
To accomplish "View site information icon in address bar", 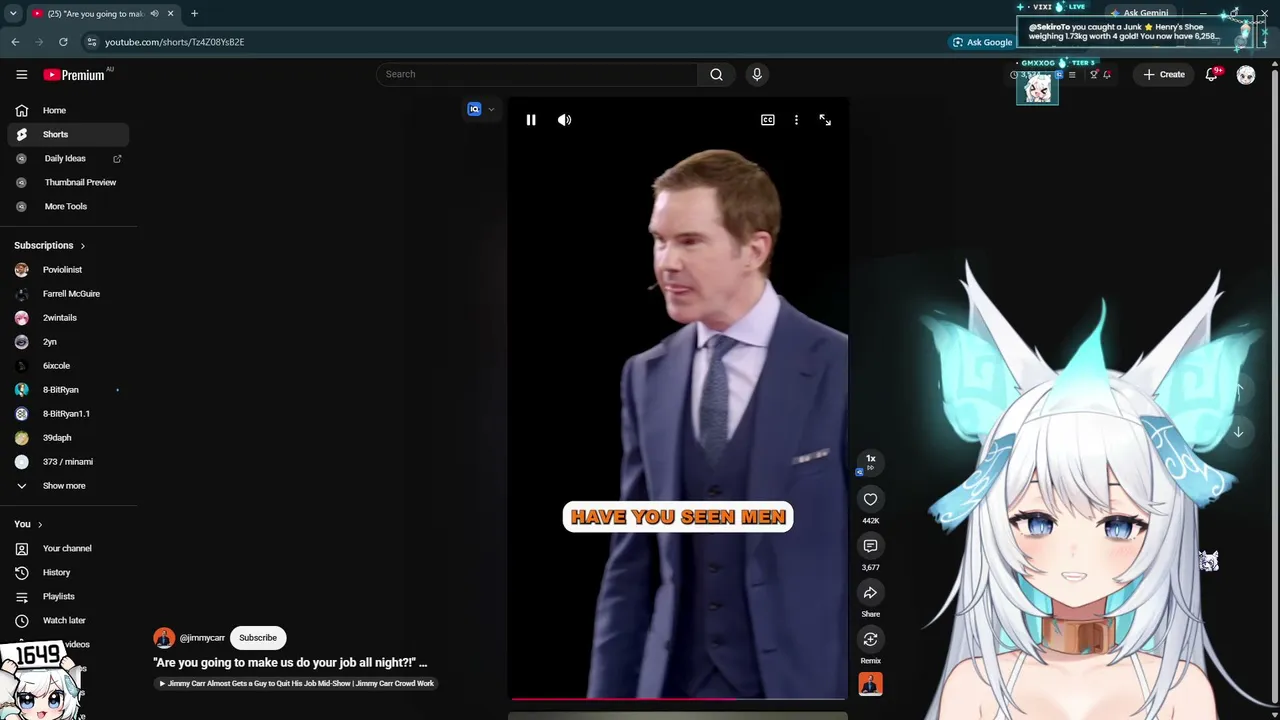I will pos(91,42).
